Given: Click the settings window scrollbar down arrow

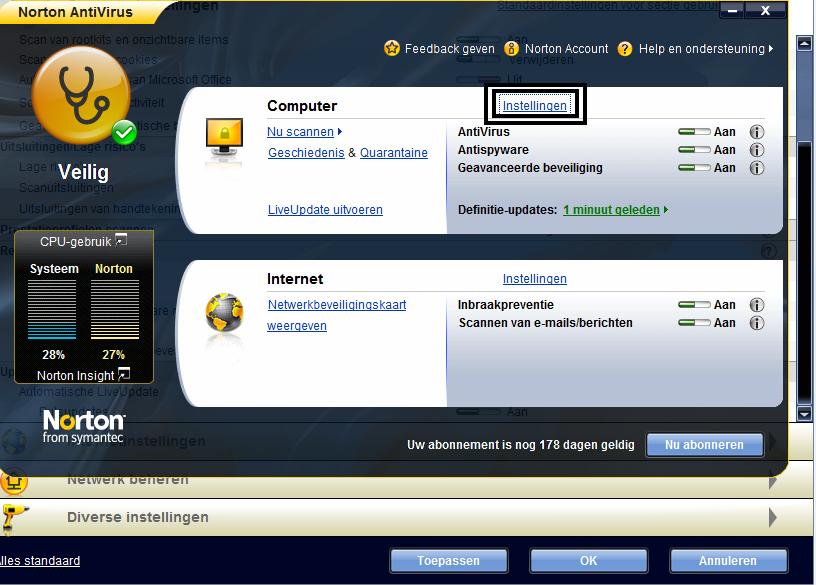Looking at the screenshot, I should [x=804, y=414].
